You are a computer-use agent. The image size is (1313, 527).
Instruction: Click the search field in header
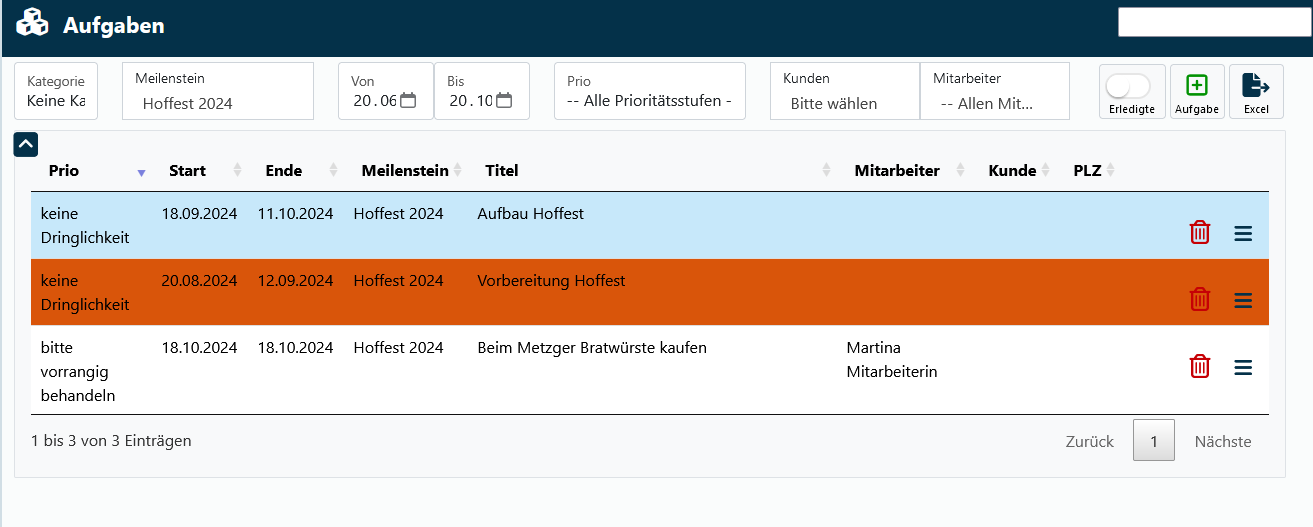[1213, 22]
